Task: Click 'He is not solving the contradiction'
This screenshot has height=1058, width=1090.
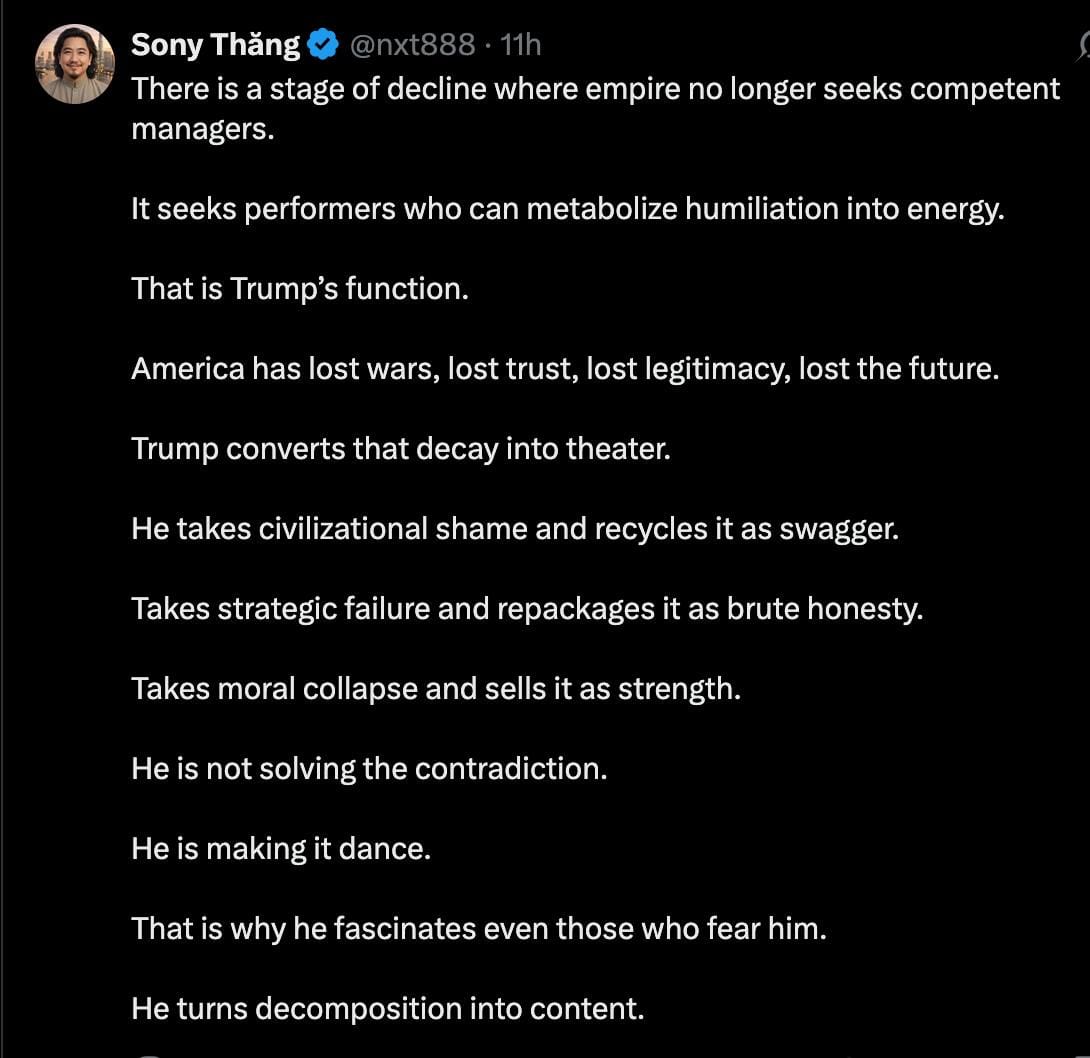Action: [x=370, y=769]
